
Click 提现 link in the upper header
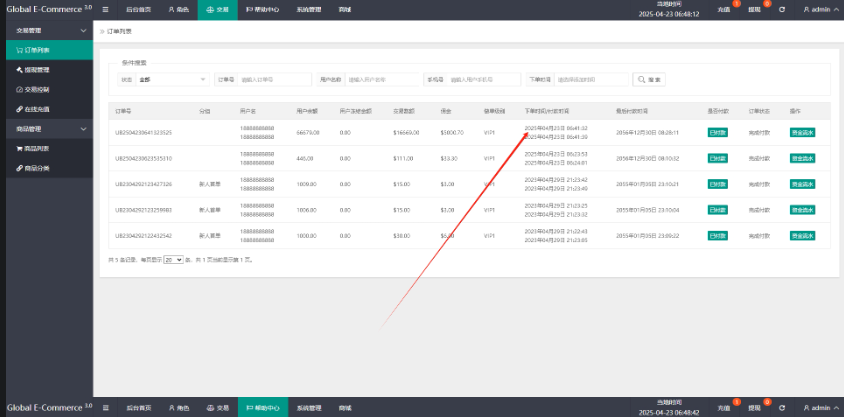754,10
